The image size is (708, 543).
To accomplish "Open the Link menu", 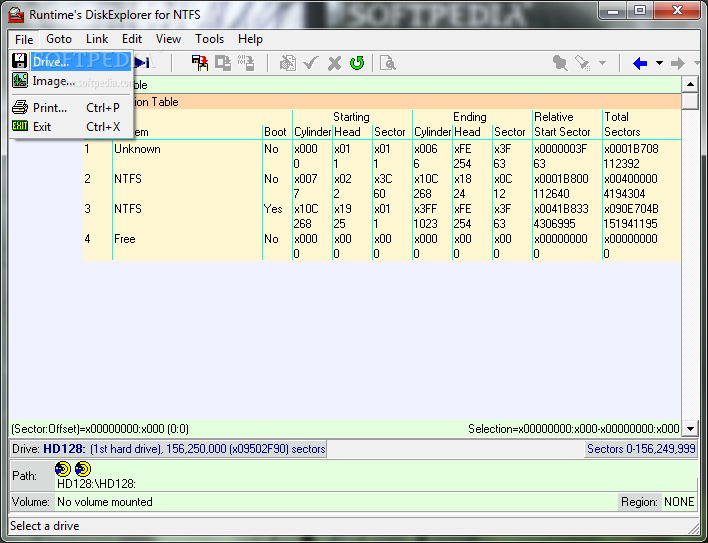I will click(97, 39).
